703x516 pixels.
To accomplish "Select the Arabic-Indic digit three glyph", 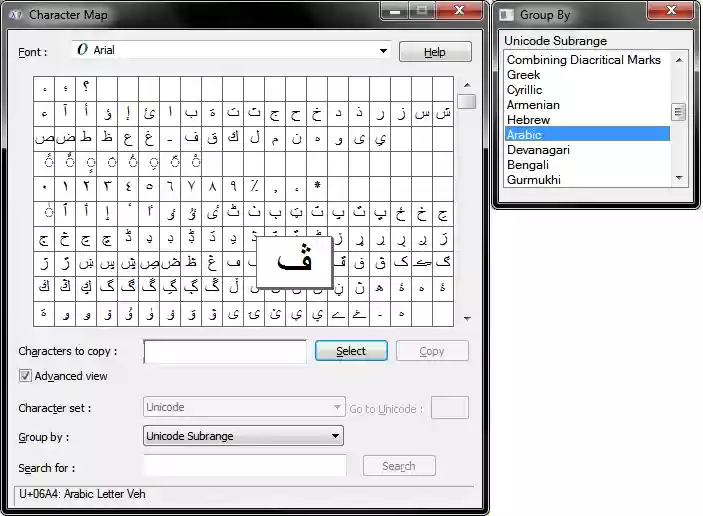I will point(107,187).
